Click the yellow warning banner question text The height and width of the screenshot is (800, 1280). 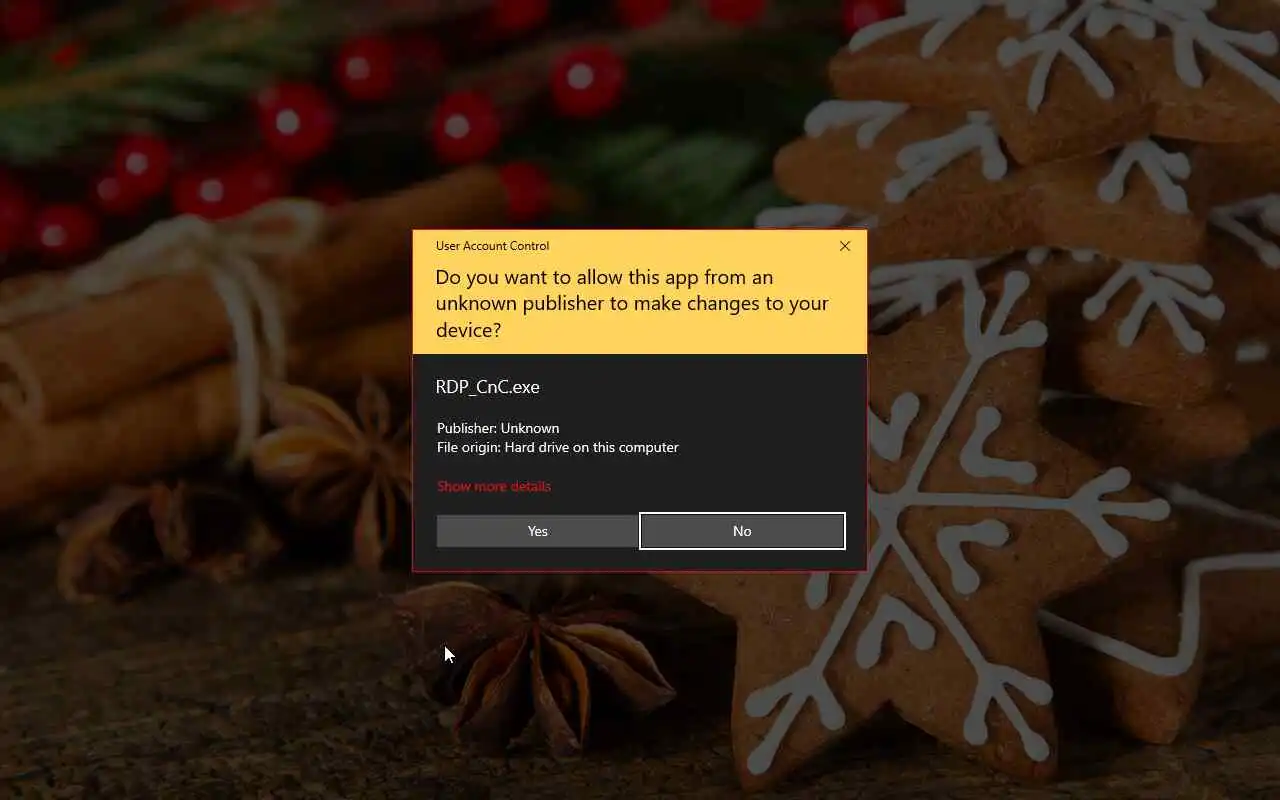632,304
